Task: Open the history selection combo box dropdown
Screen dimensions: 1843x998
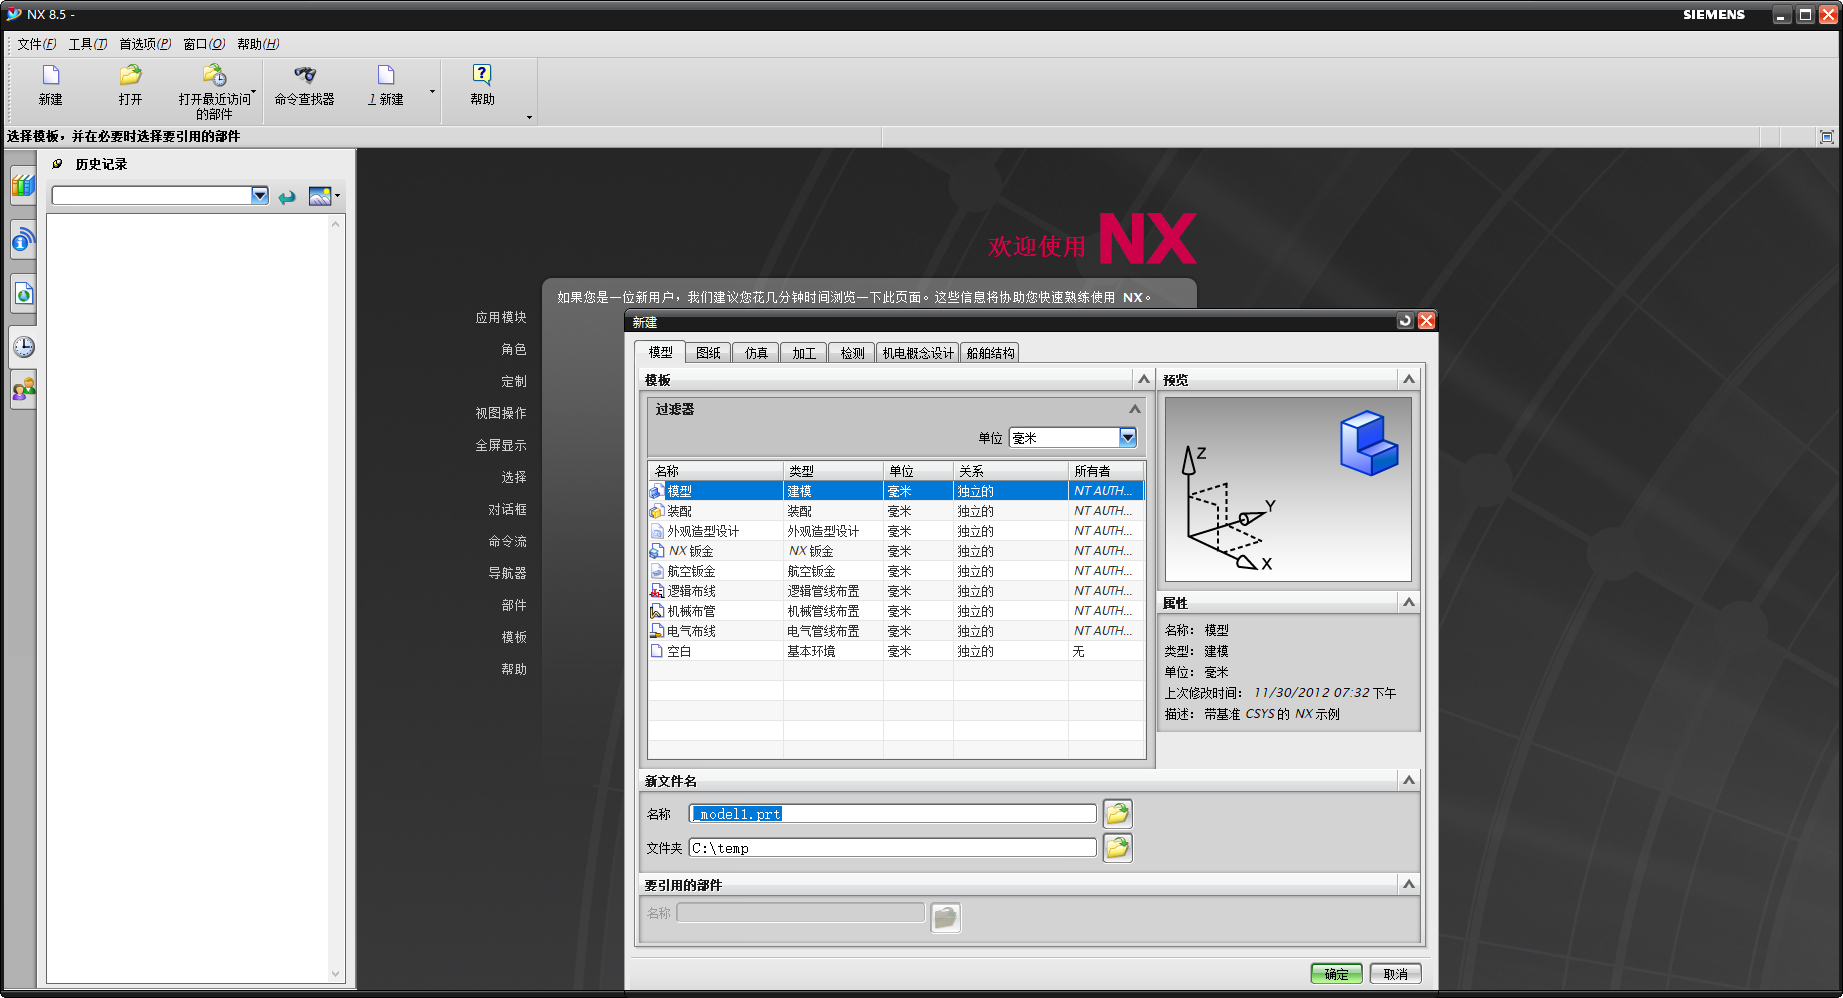Action: (260, 195)
